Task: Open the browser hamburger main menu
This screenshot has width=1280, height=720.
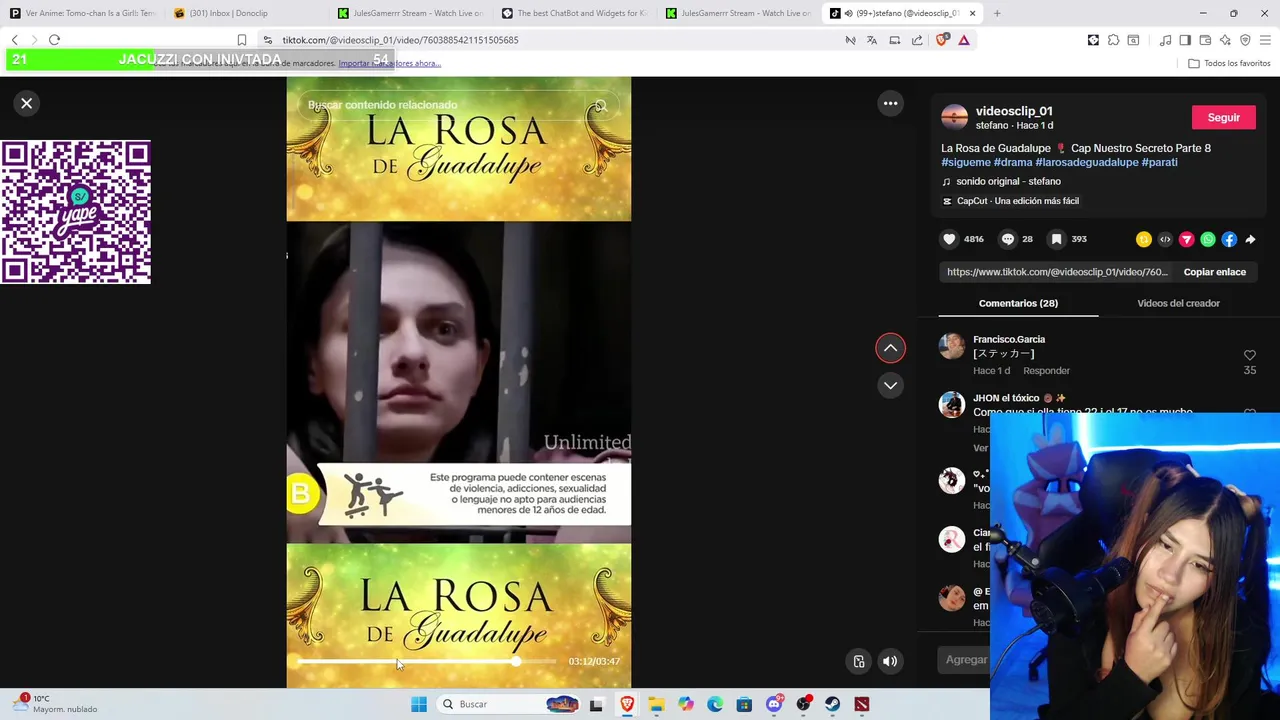Action: coord(1266,40)
